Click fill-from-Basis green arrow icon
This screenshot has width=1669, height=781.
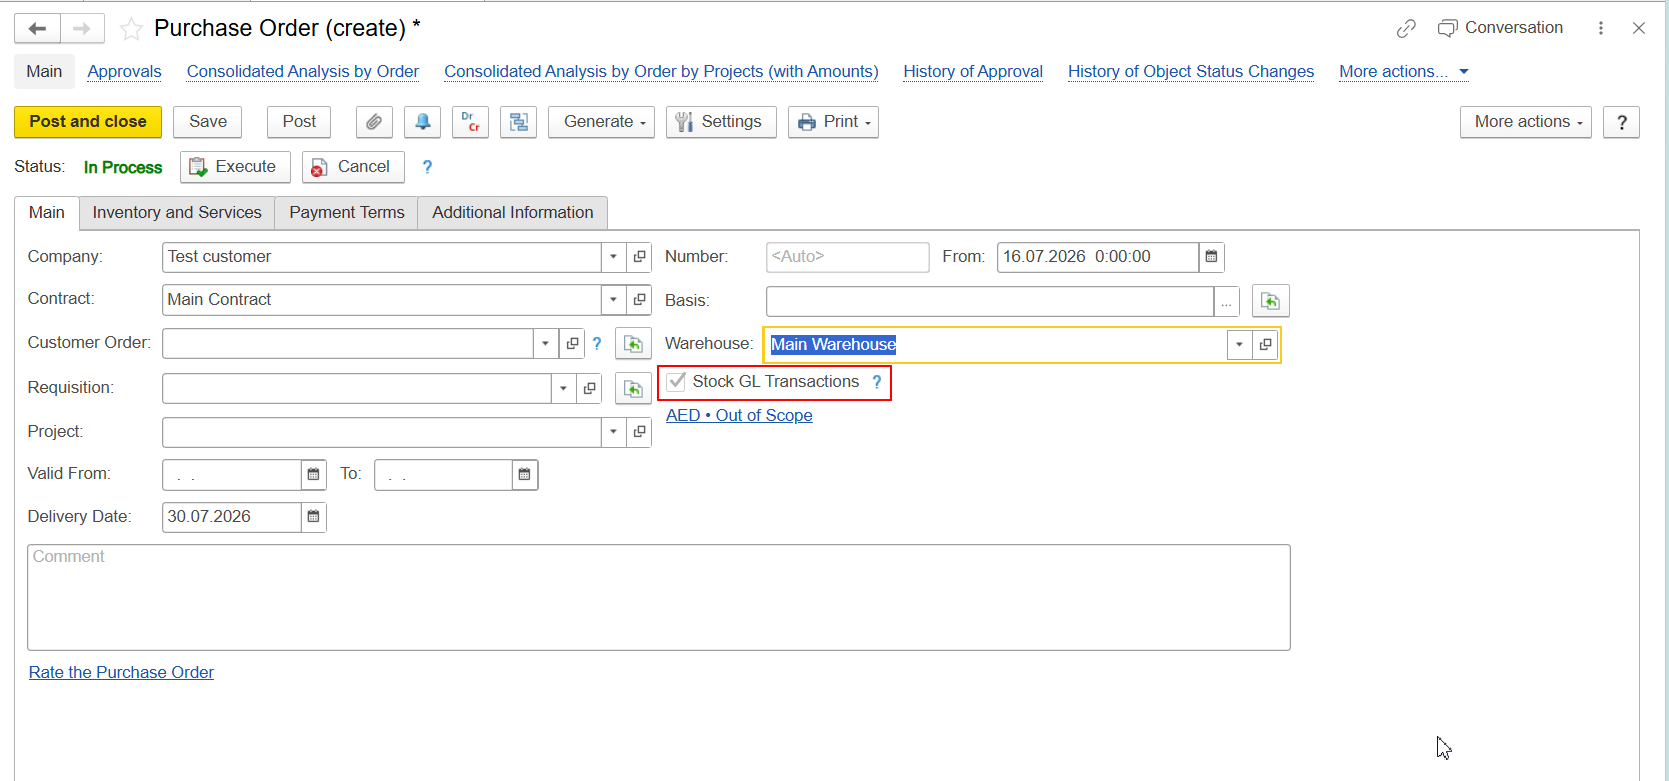1270,301
